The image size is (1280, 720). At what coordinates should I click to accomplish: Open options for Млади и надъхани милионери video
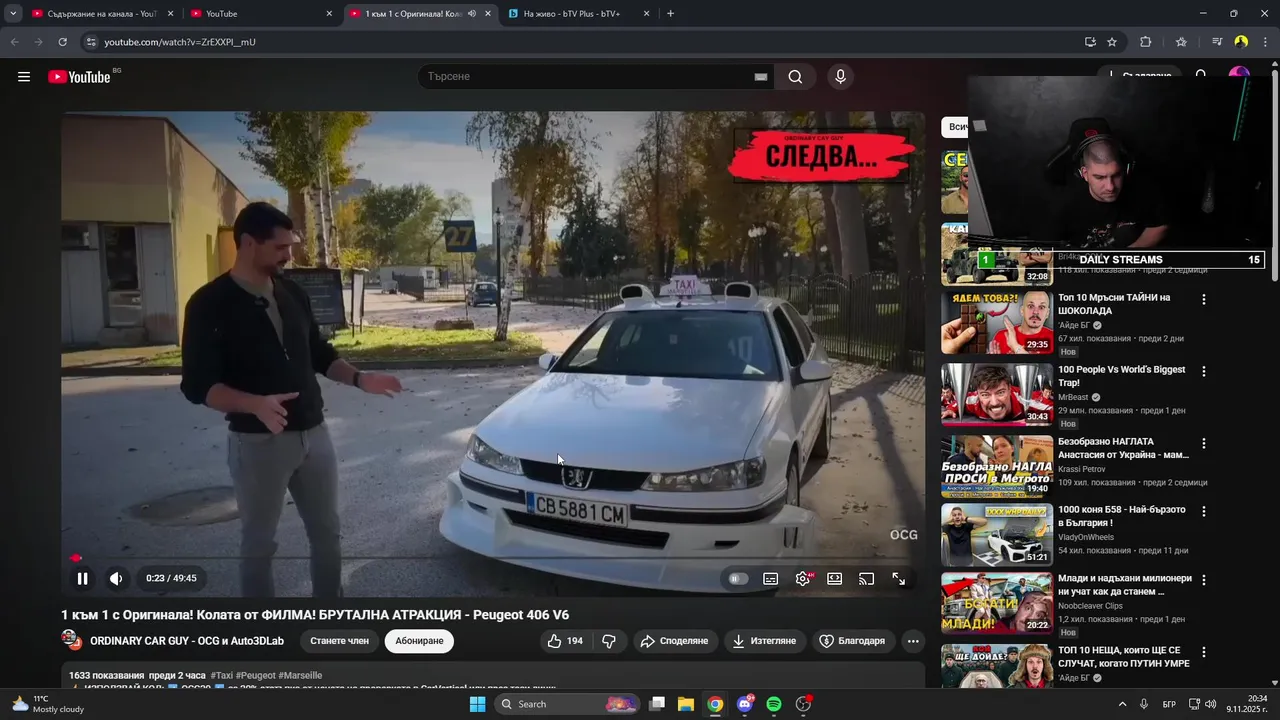1204,580
